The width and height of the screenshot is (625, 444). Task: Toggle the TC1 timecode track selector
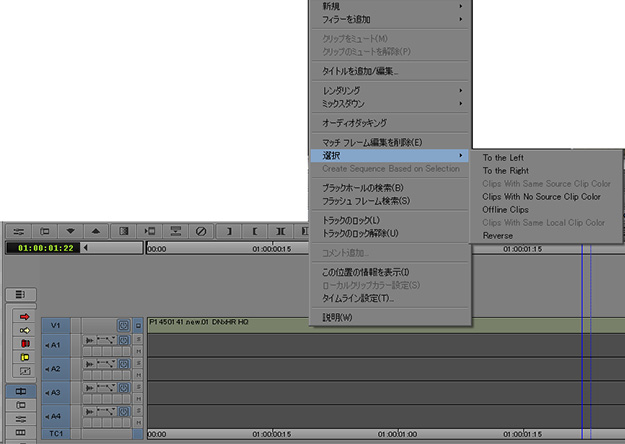pyautogui.click(x=56, y=434)
